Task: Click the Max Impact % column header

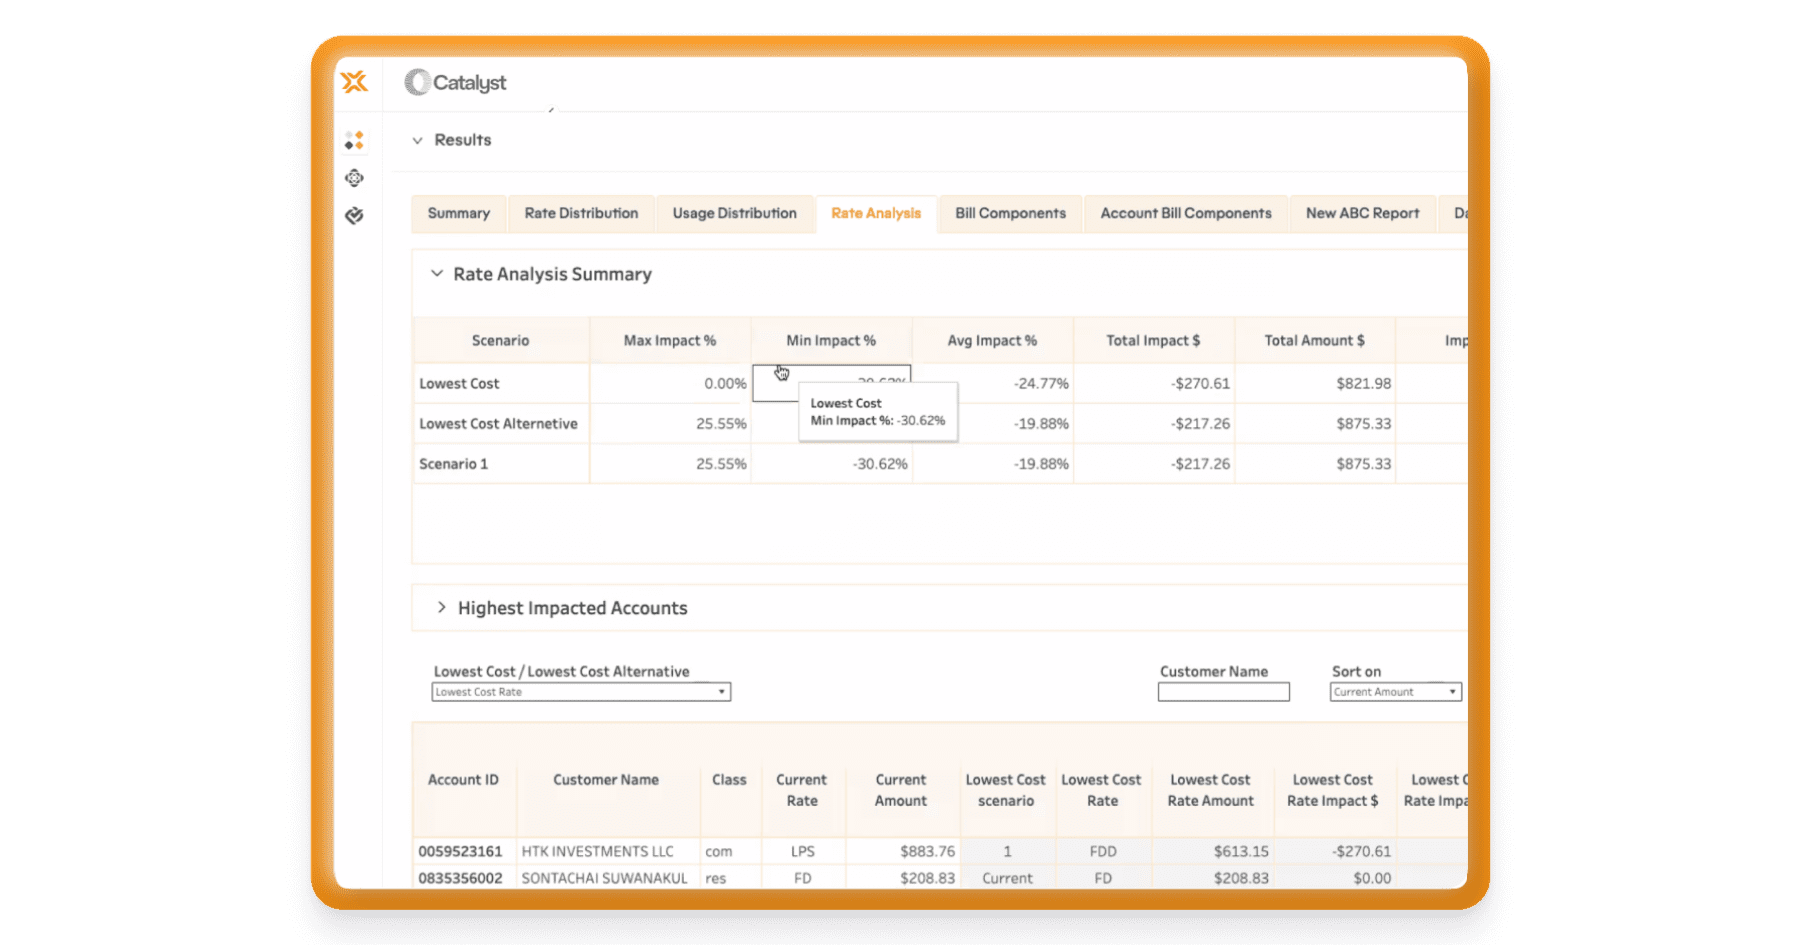Action: point(670,341)
